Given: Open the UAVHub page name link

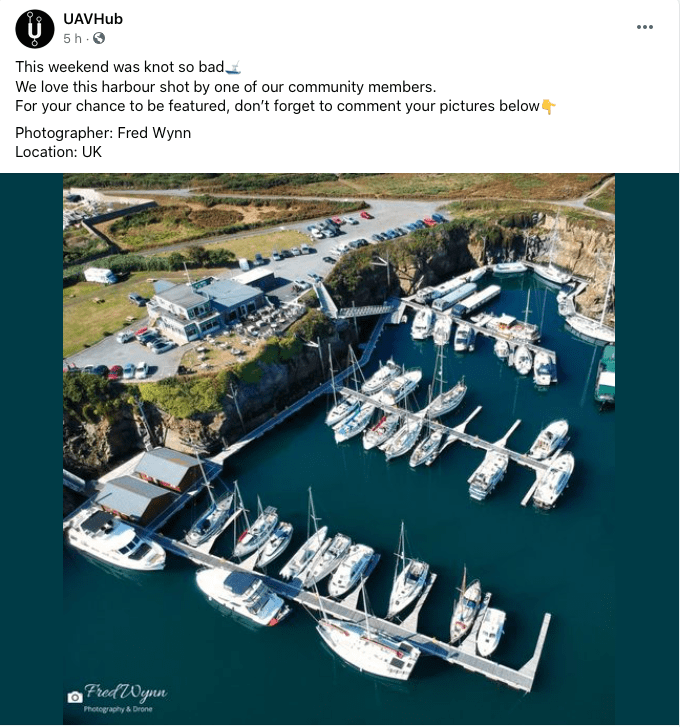Looking at the screenshot, I should (93, 19).
